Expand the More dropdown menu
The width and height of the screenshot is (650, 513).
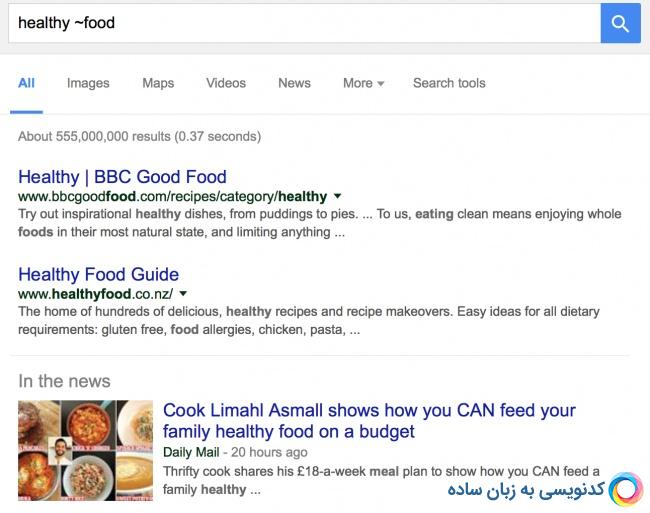(363, 83)
